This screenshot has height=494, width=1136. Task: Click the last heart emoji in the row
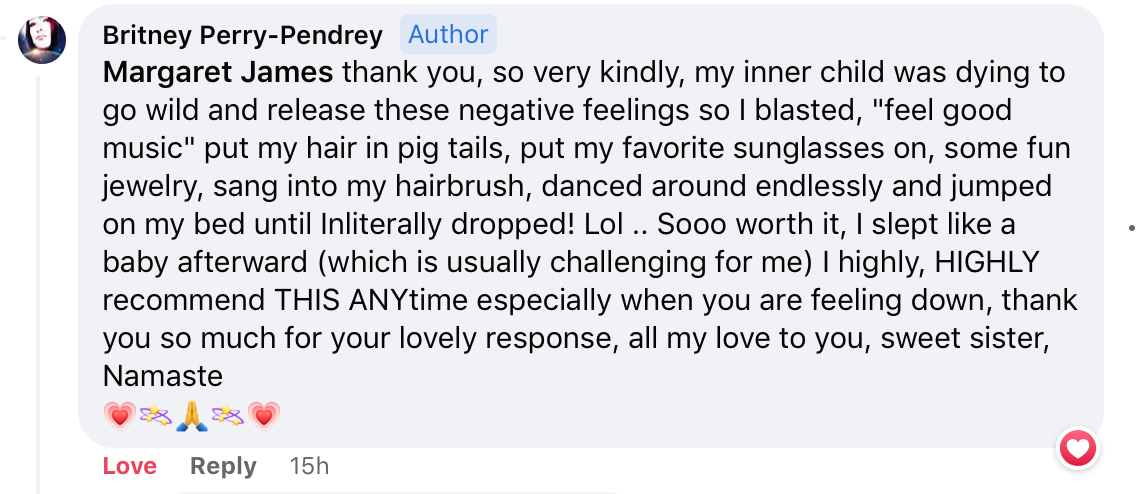[x=265, y=414]
